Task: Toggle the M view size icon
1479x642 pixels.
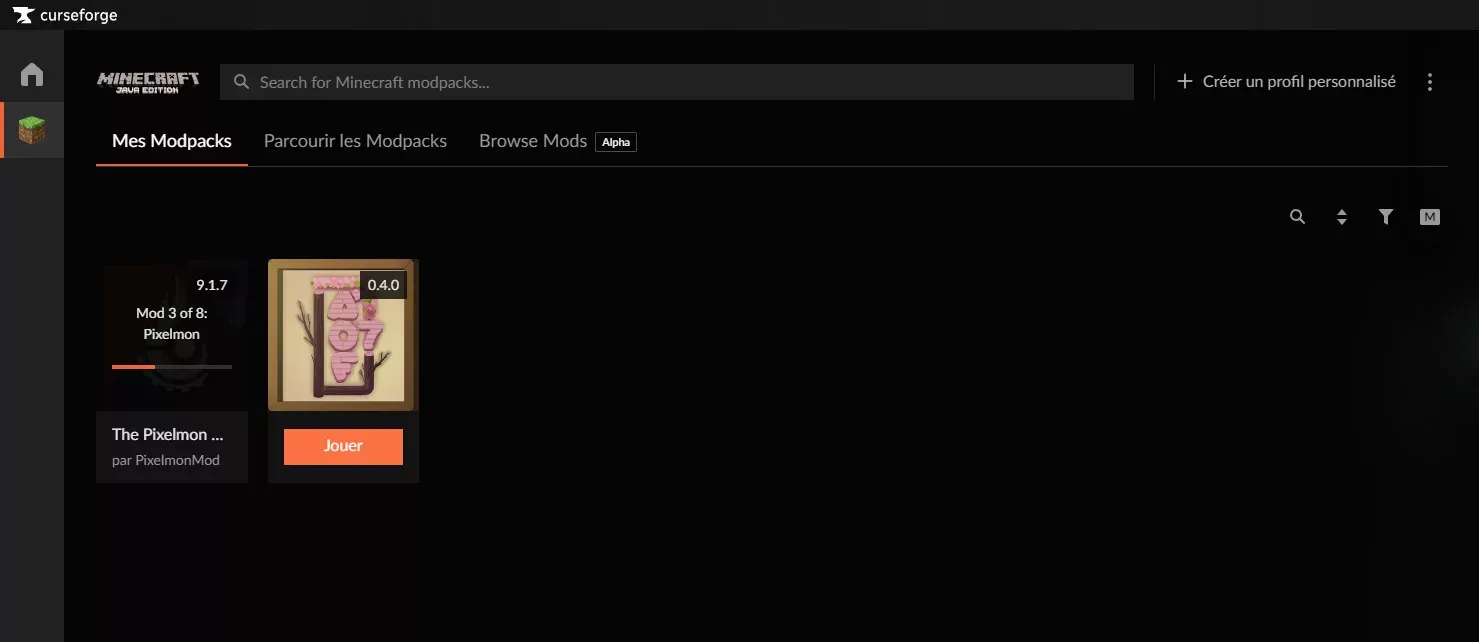Action: tap(1430, 216)
